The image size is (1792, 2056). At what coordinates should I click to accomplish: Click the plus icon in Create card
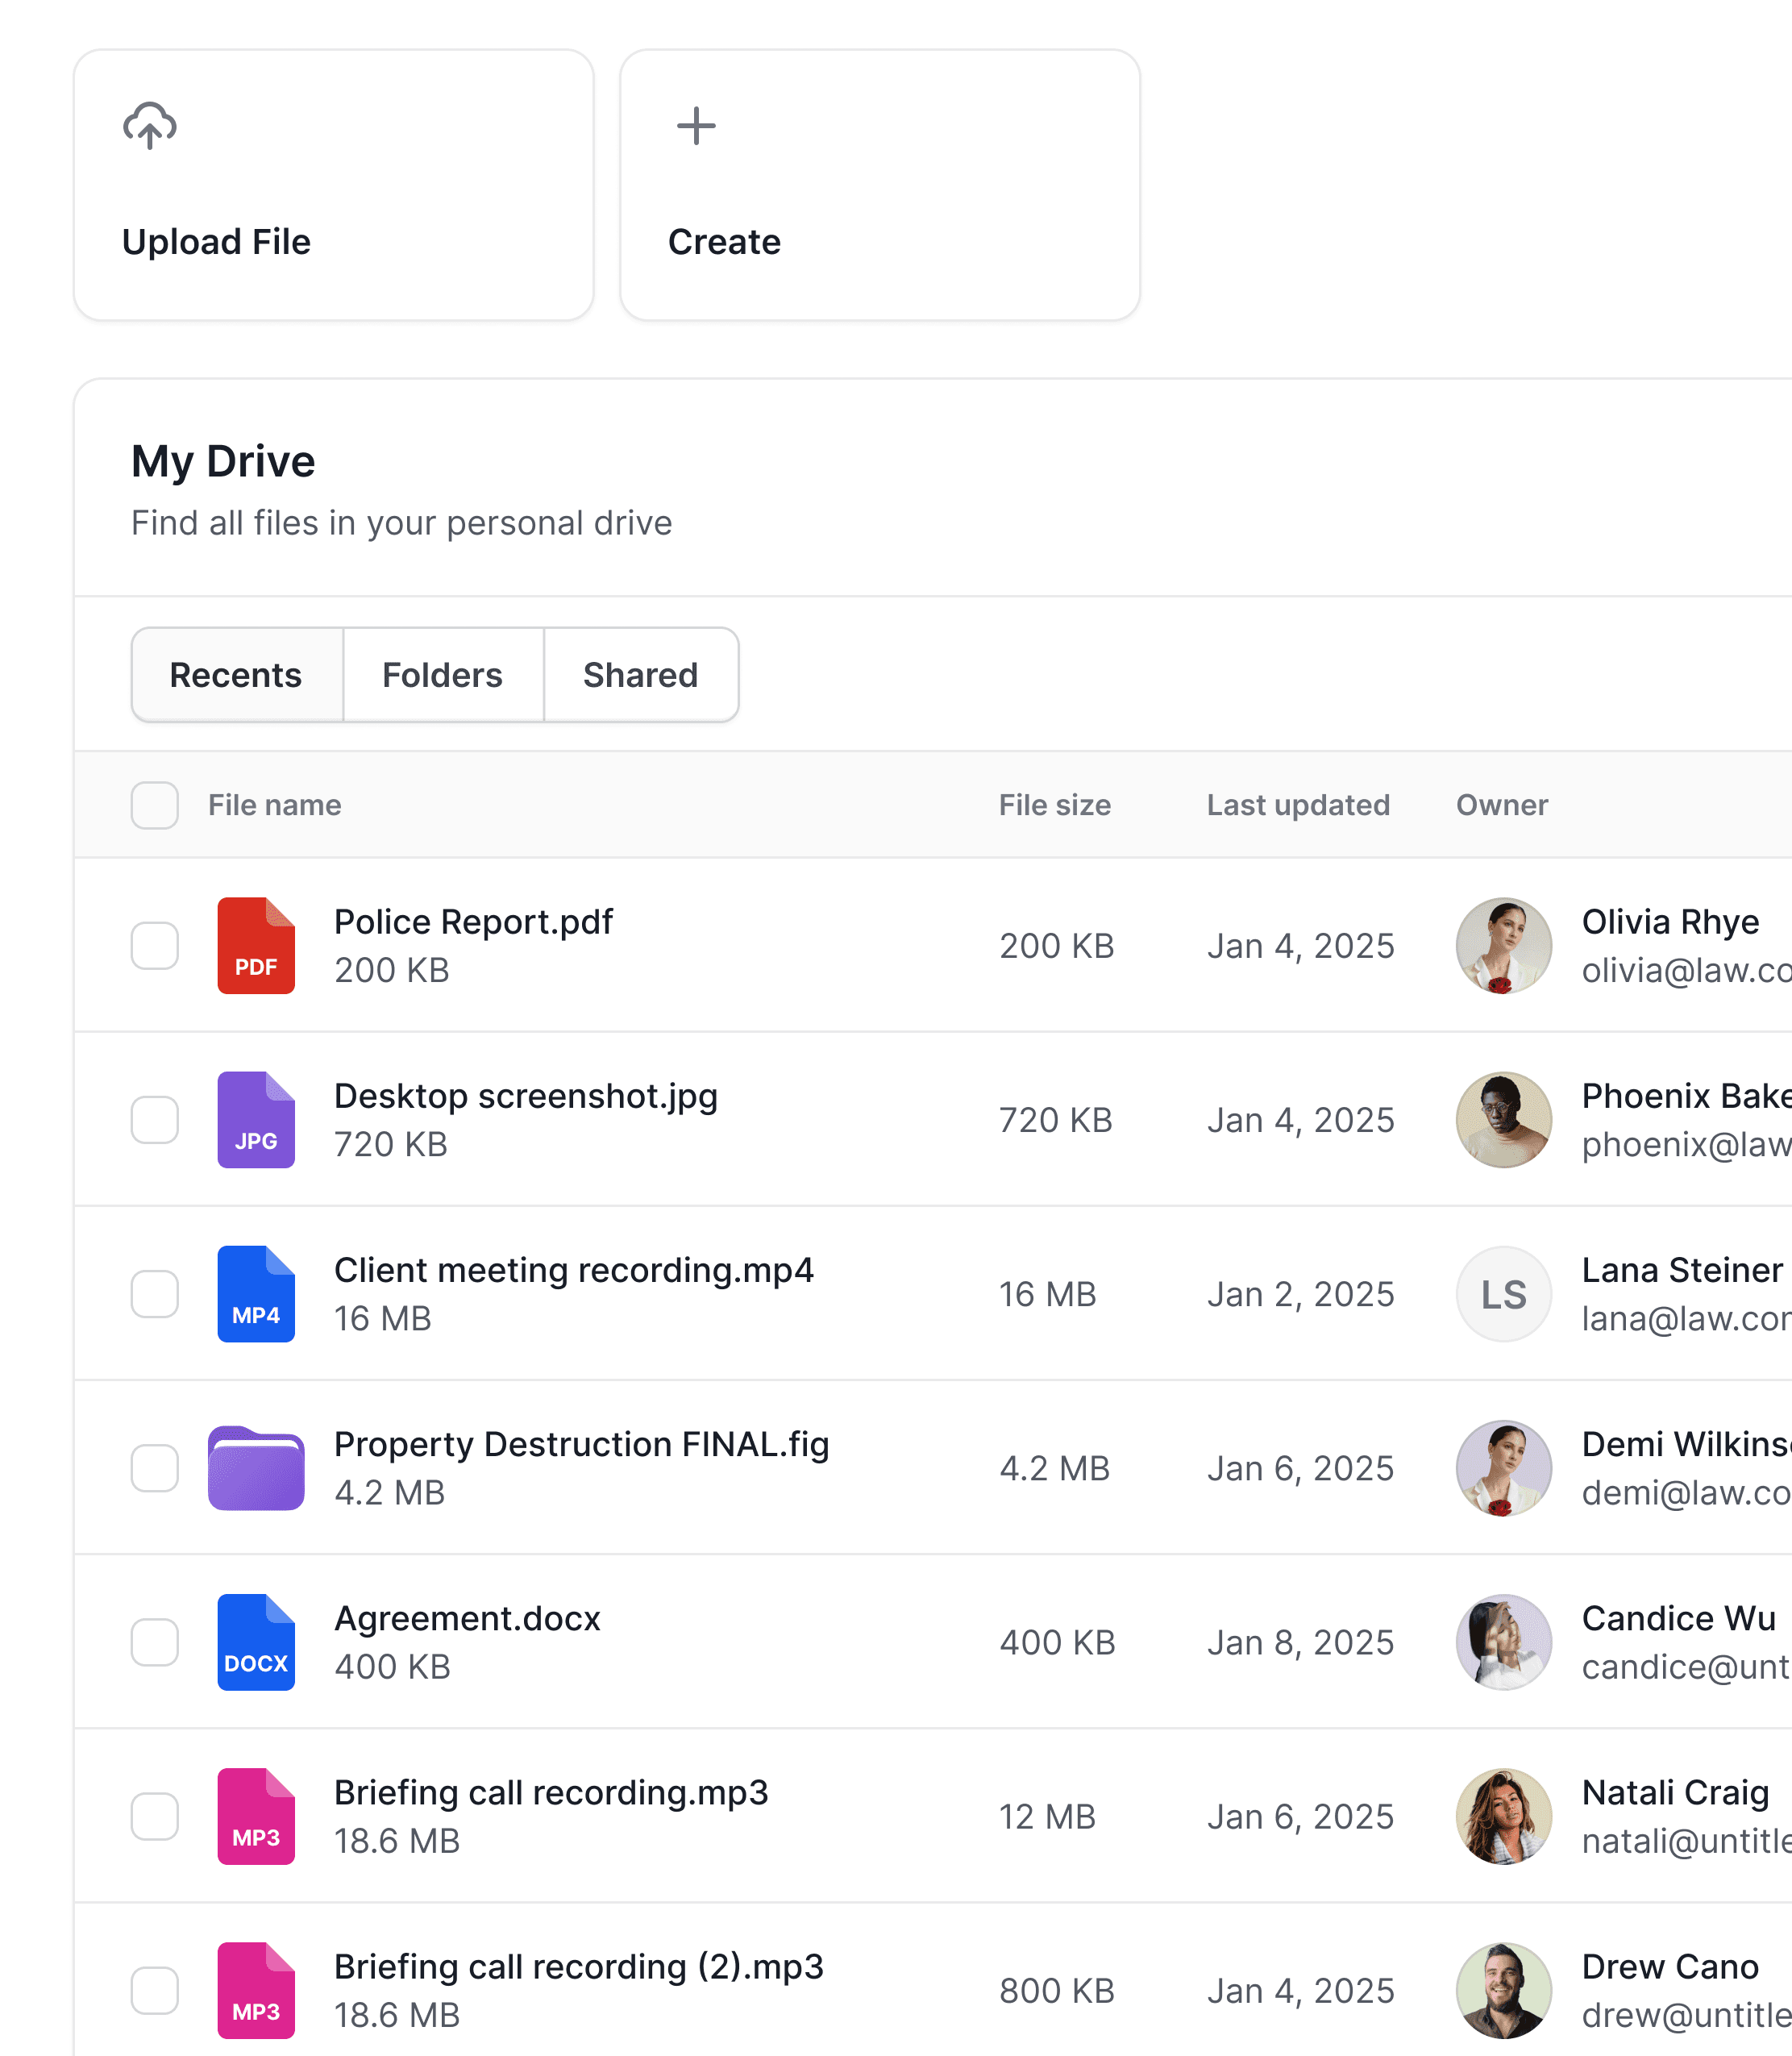click(696, 126)
